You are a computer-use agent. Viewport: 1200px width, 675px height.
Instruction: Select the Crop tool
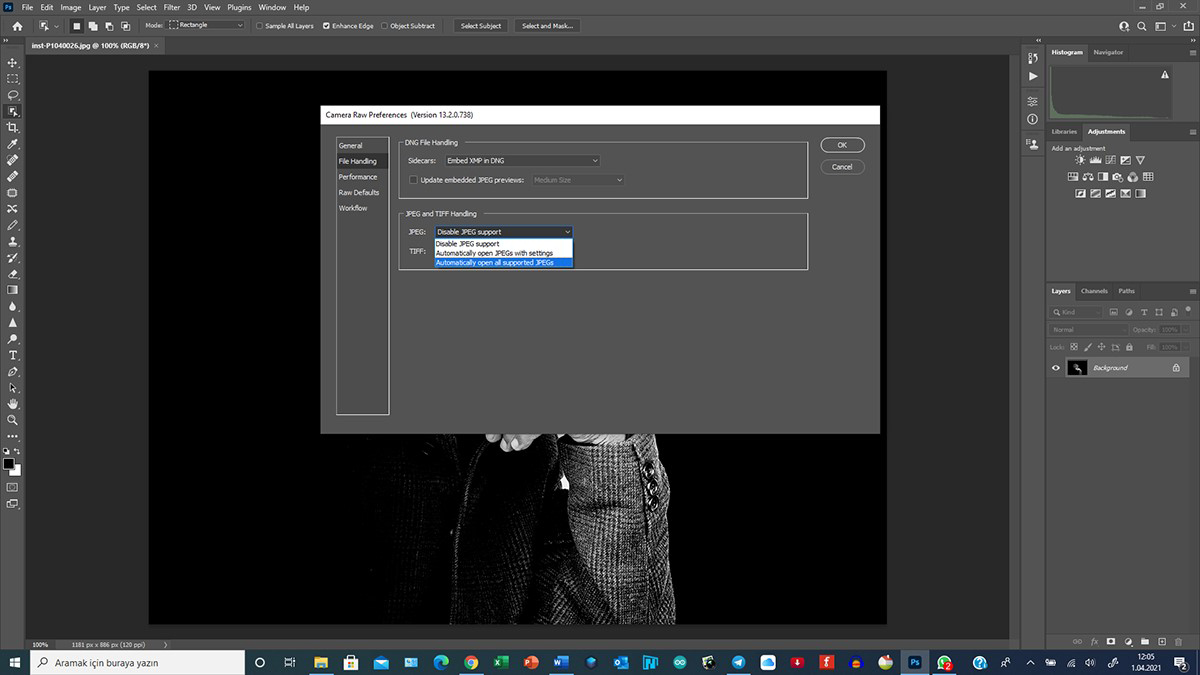pyautogui.click(x=13, y=128)
